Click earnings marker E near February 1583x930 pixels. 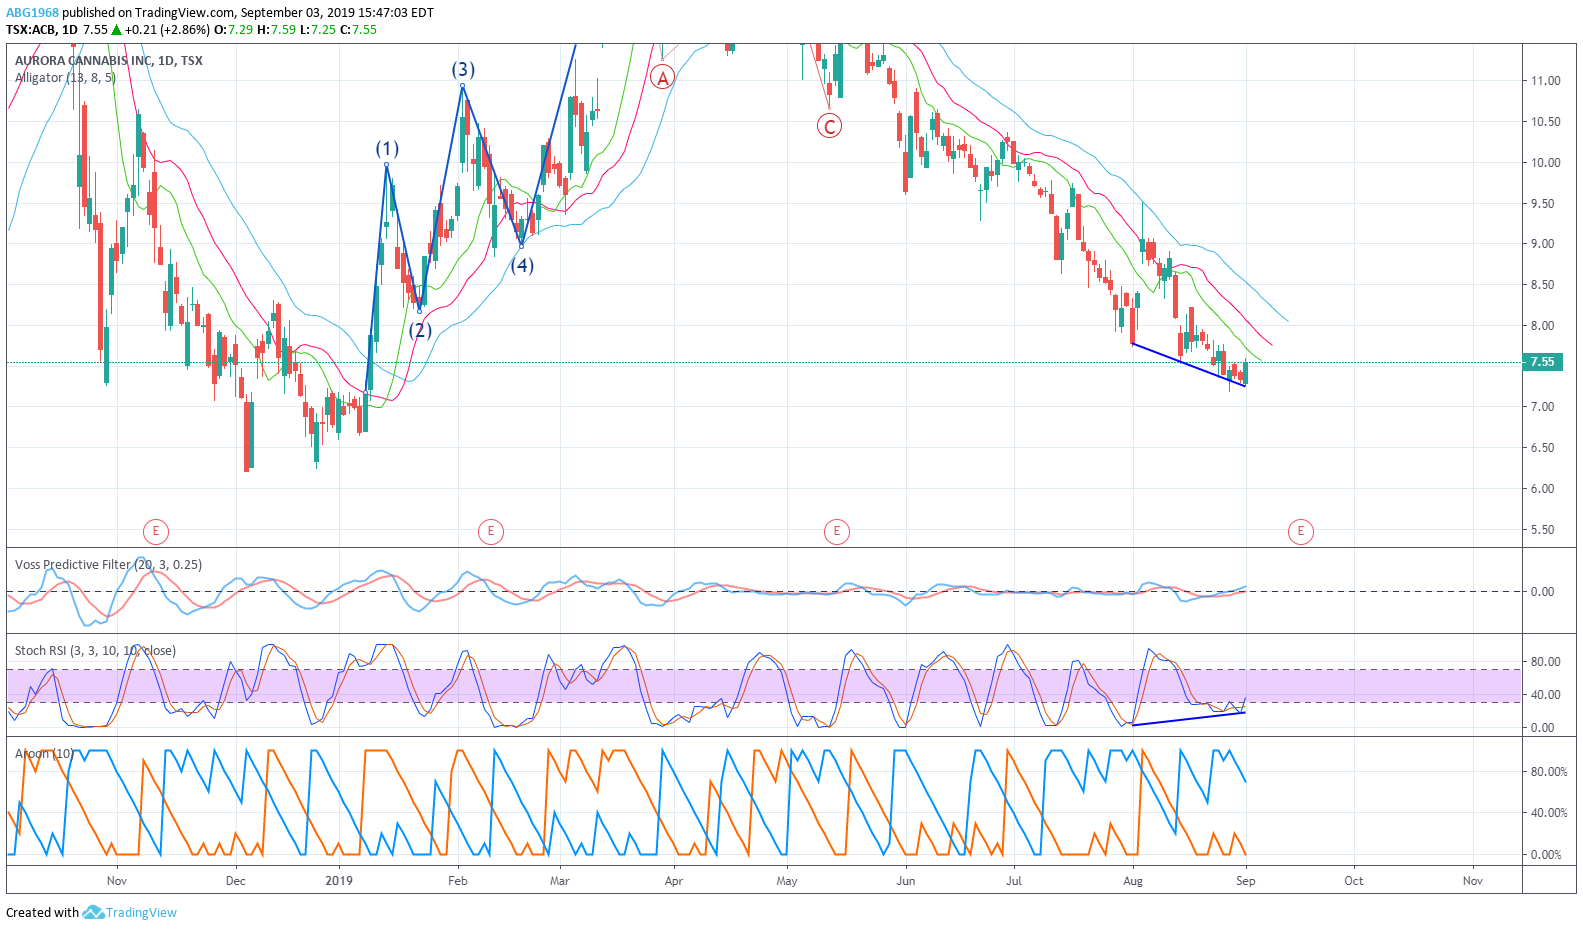coord(490,531)
